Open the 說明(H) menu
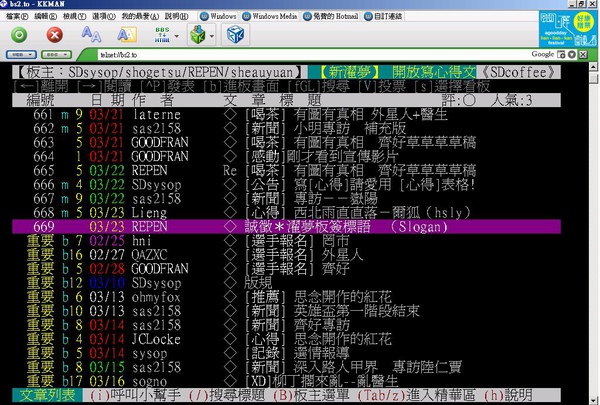Image resolution: width=600 pixels, height=405 pixels. pyautogui.click(x=176, y=16)
